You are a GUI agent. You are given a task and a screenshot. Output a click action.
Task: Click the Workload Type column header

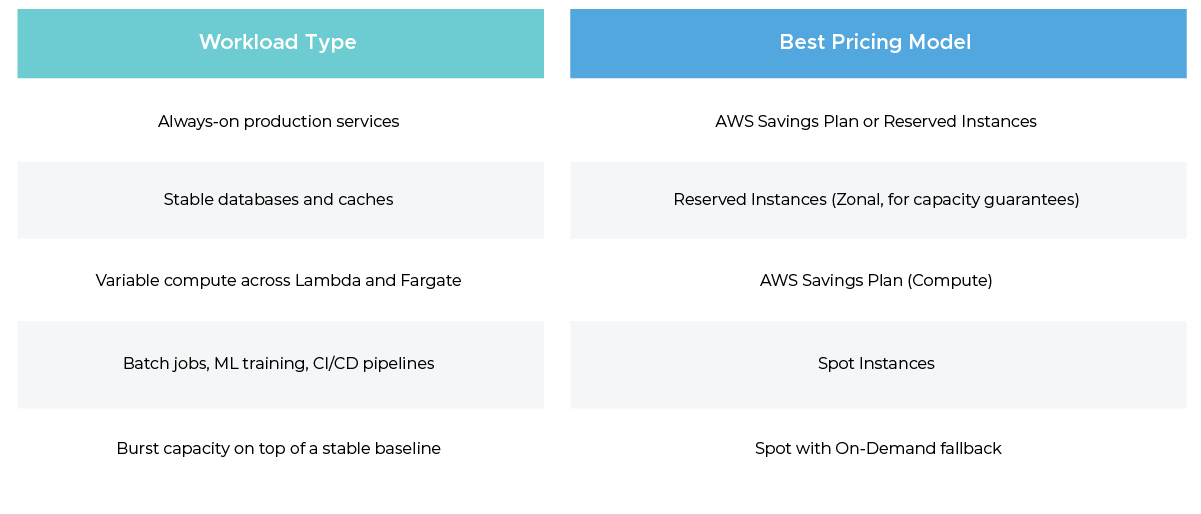pyautogui.click(x=280, y=43)
